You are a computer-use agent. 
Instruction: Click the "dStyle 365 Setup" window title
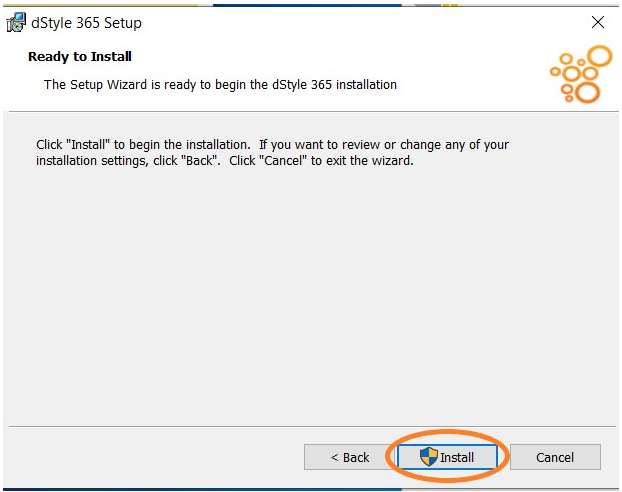tap(86, 23)
